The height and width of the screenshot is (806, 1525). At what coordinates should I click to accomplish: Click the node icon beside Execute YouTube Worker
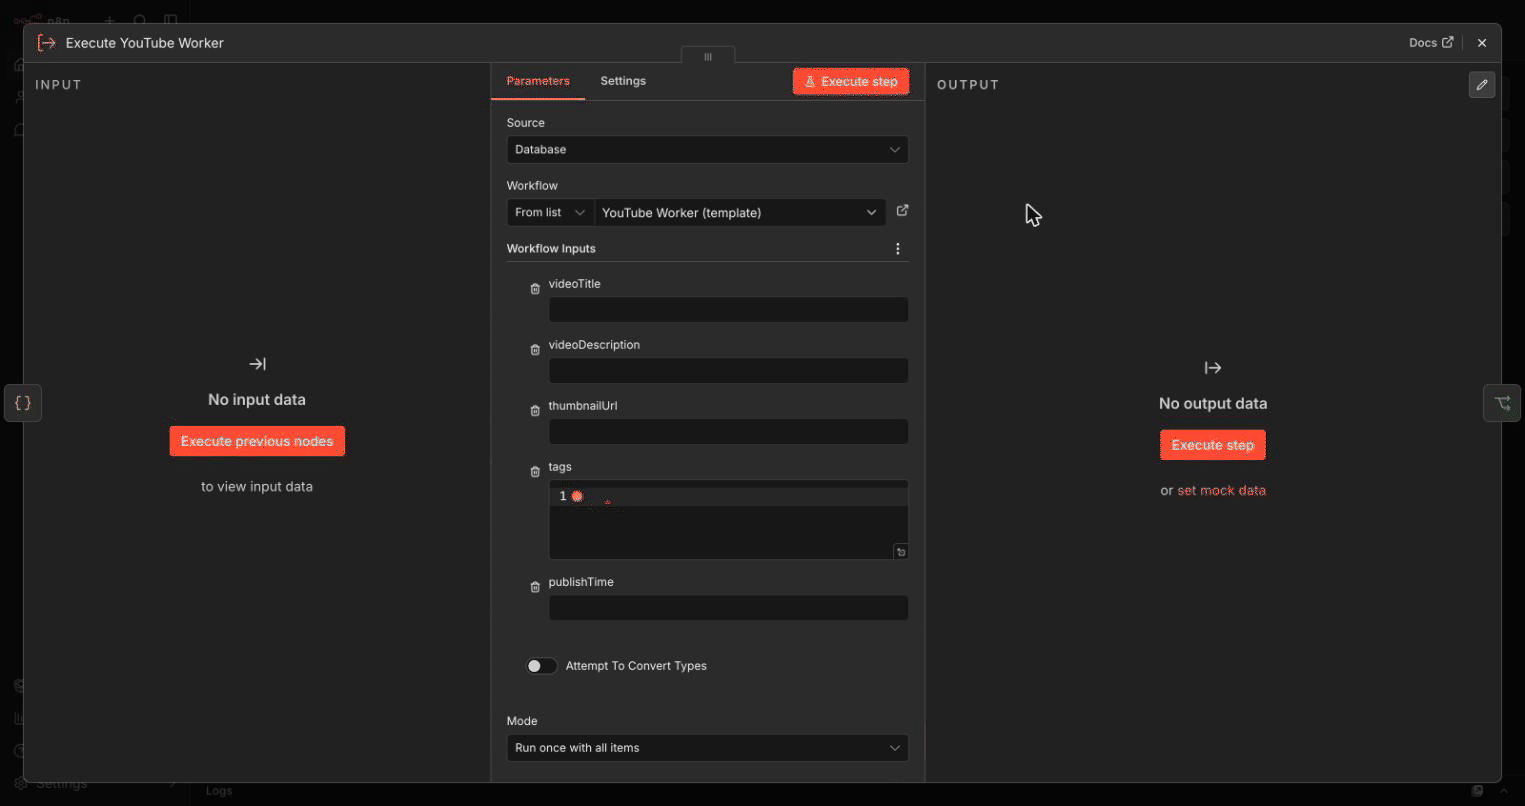(46, 43)
